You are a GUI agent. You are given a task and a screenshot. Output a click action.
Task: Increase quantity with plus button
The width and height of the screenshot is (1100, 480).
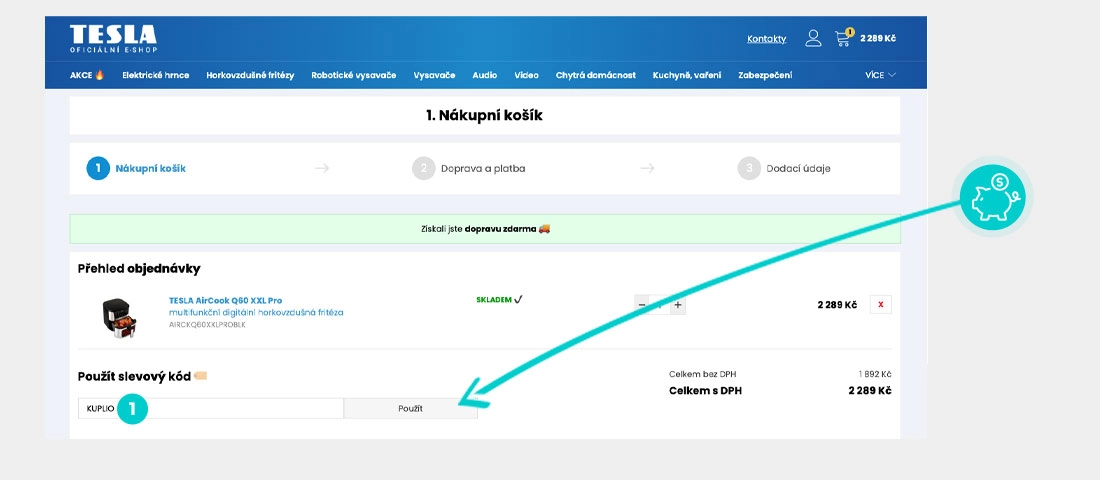pos(678,305)
